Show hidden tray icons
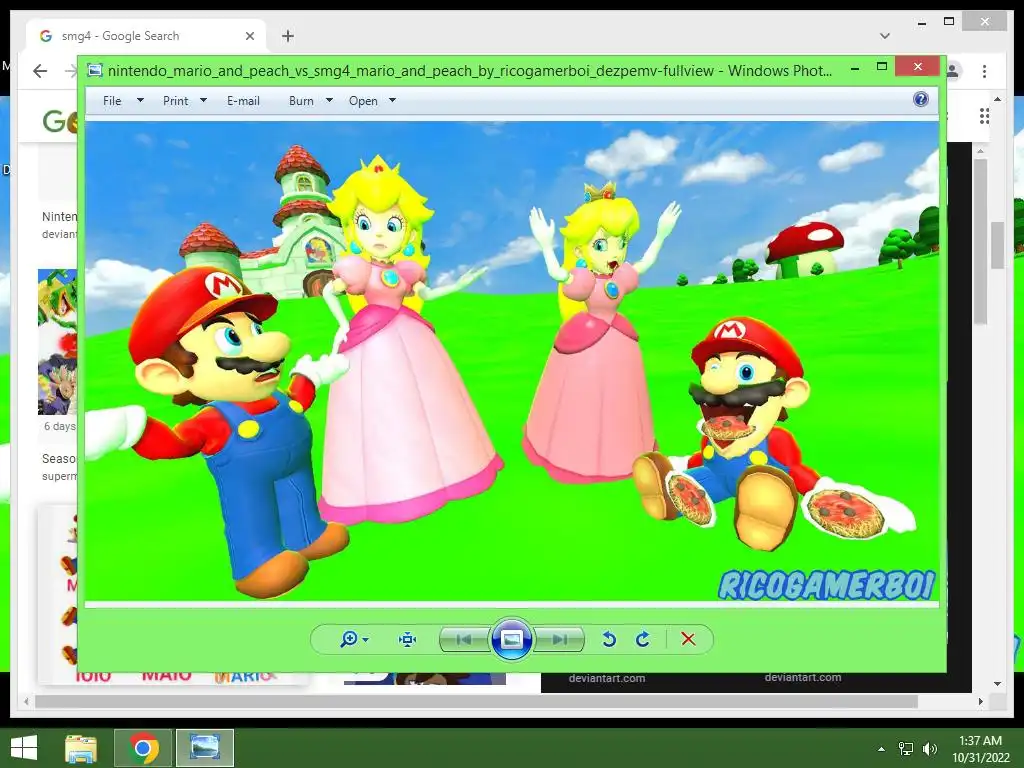This screenshot has width=1024, height=768. tap(881, 748)
